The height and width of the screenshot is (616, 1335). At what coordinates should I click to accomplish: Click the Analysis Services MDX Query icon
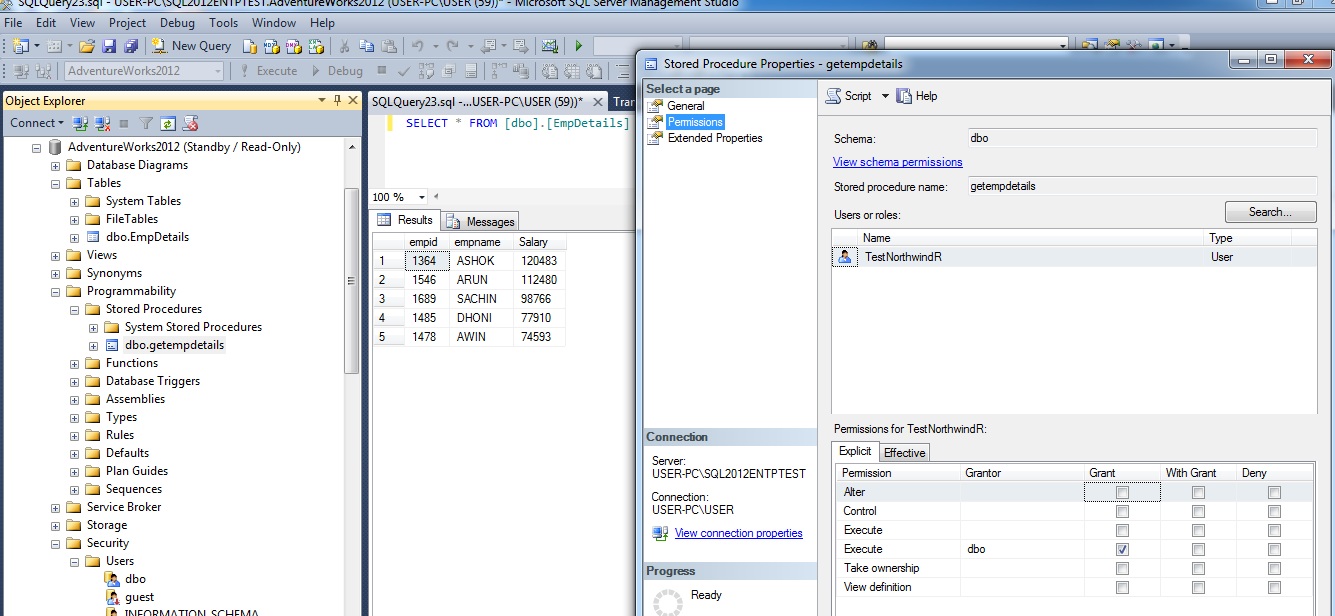[x=272, y=46]
